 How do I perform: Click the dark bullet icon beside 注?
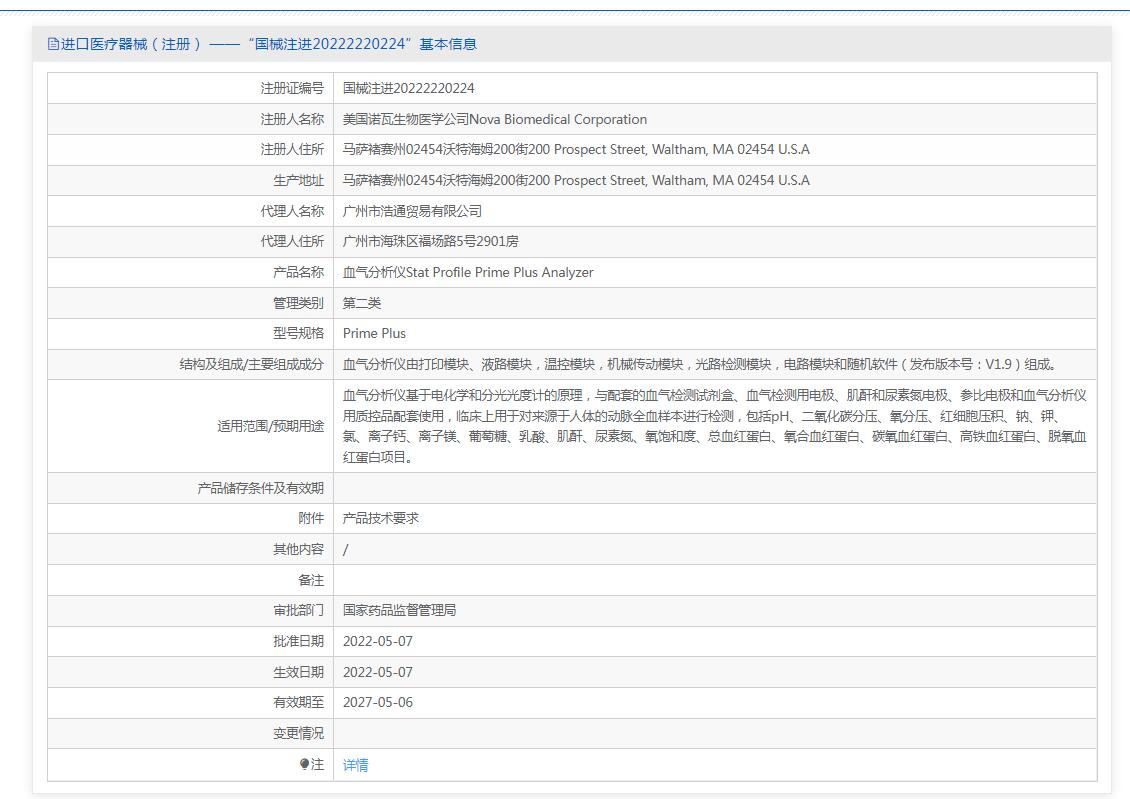tap(305, 764)
